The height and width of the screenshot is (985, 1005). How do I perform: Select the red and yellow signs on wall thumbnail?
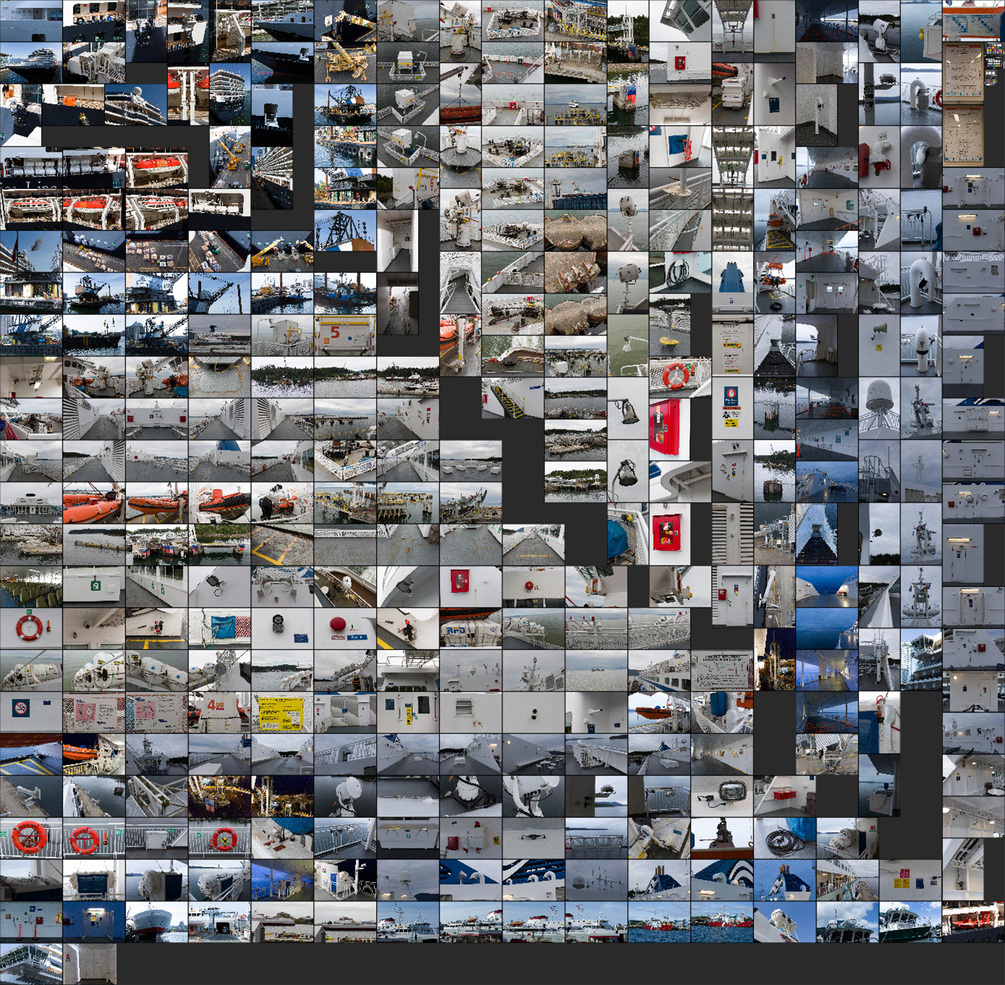[x=910, y=879]
